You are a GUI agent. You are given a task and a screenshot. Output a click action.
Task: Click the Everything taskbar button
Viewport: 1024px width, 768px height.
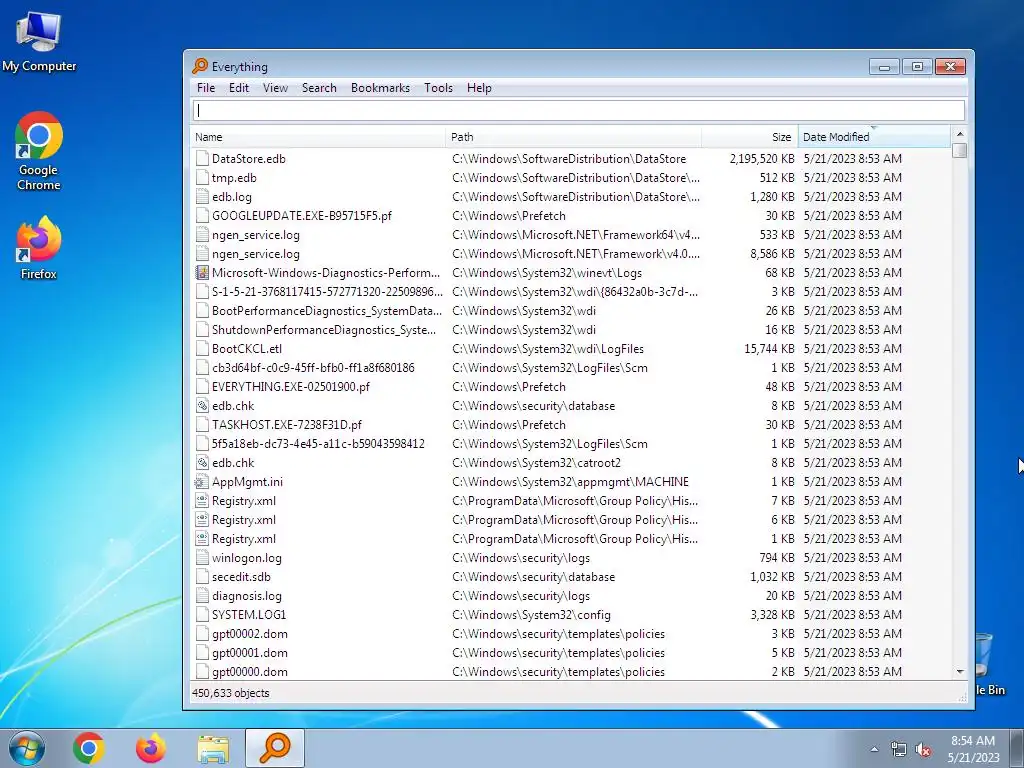pos(275,748)
